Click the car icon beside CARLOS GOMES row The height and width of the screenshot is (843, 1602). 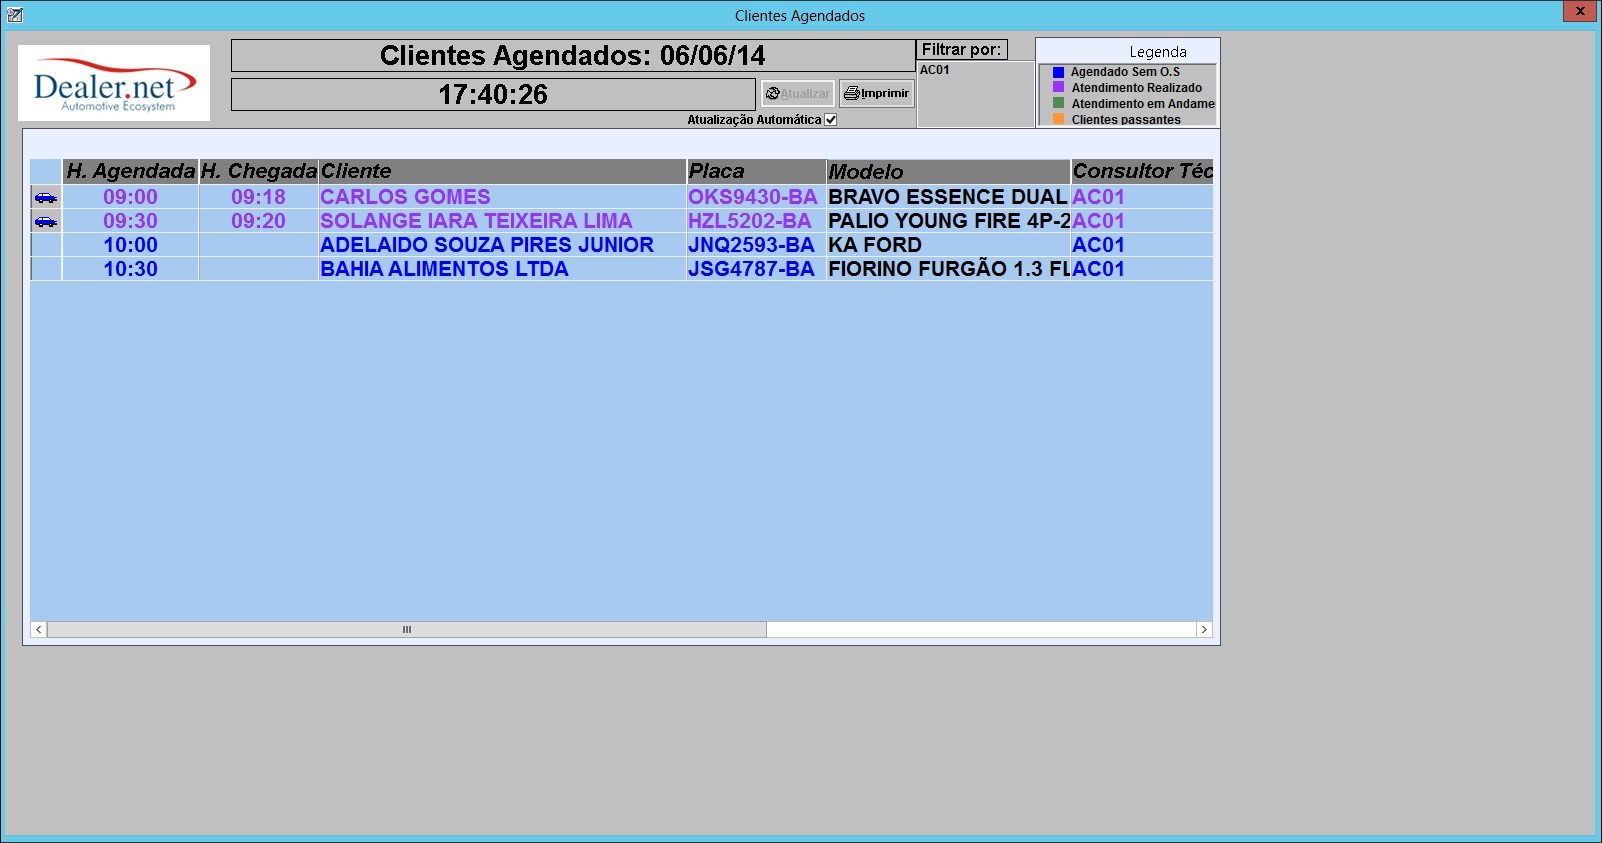click(46, 197)
